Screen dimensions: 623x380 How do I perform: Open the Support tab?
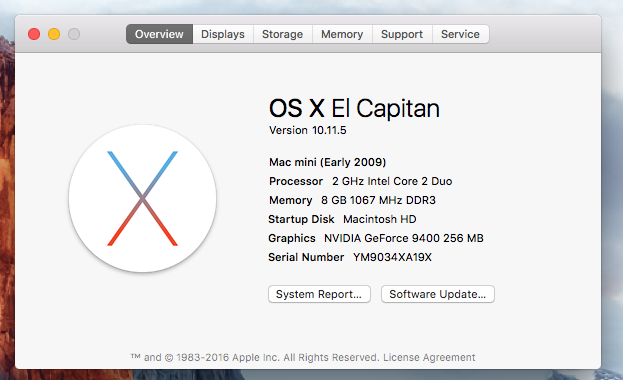click(x=402, y=34)
